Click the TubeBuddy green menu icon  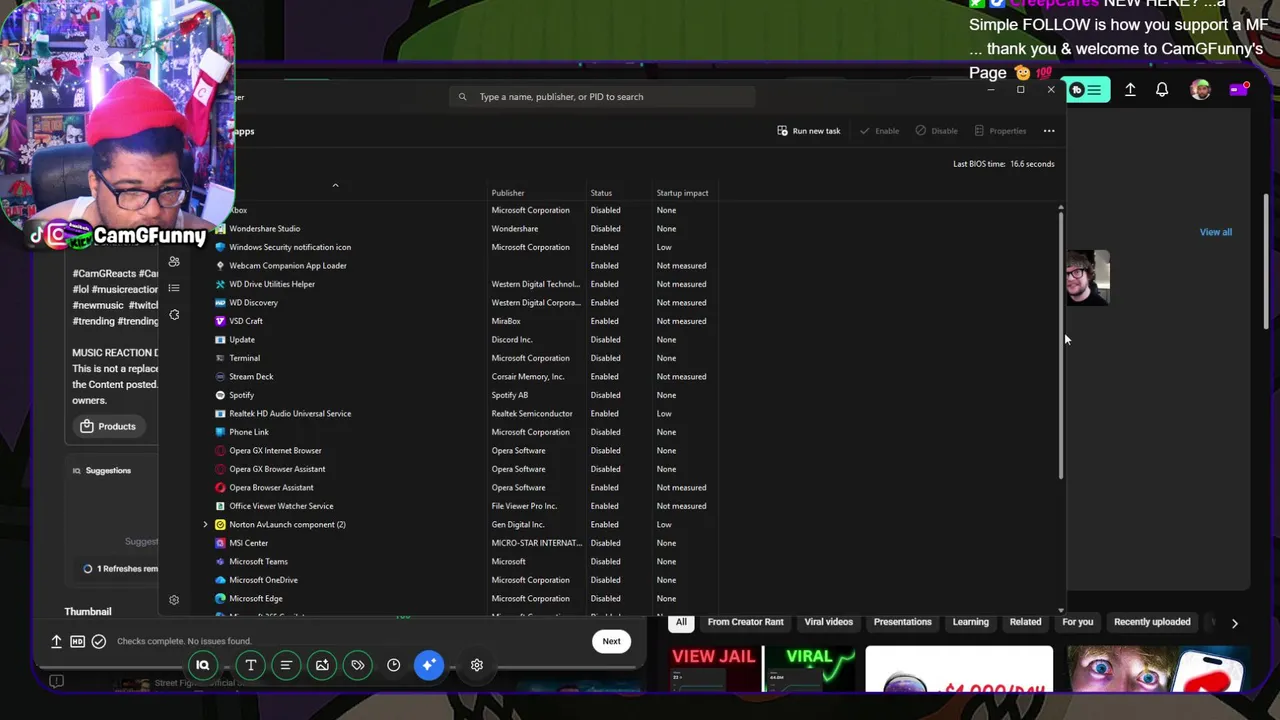tap(1088, 90)
